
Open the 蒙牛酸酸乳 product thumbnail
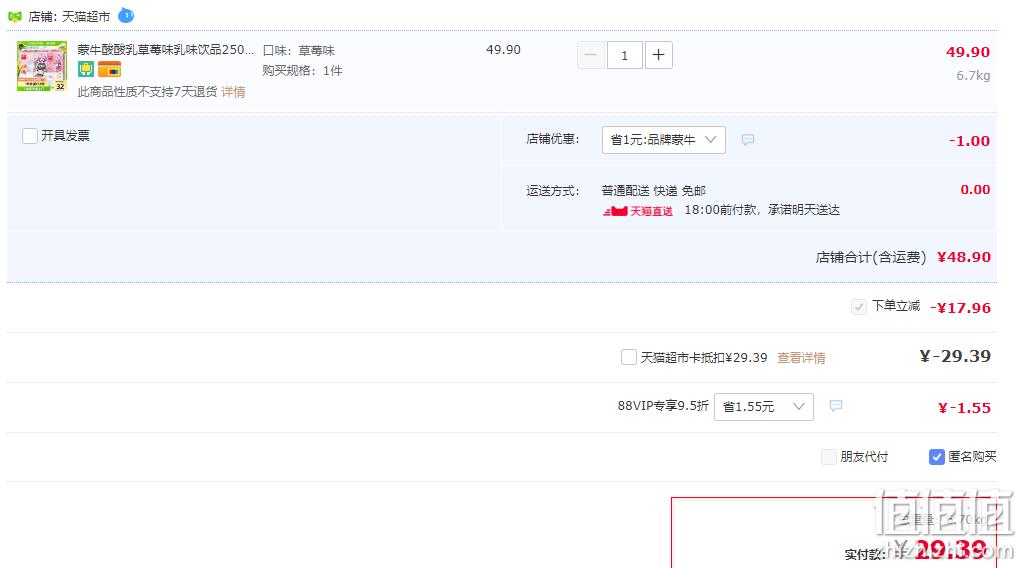(x=42, y=67)
